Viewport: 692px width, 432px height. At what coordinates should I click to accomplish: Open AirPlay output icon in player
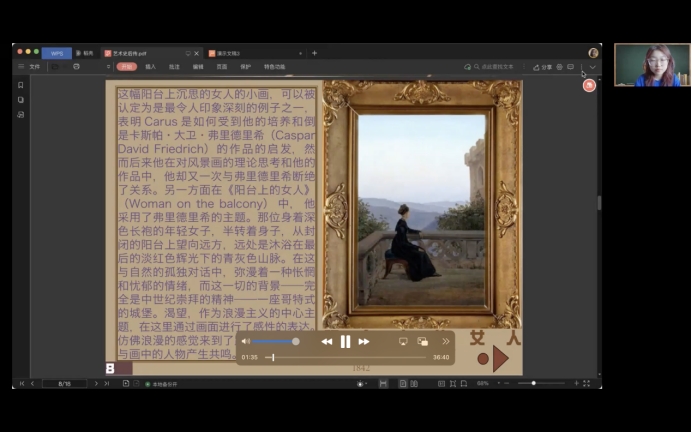(x=403, y=342)
